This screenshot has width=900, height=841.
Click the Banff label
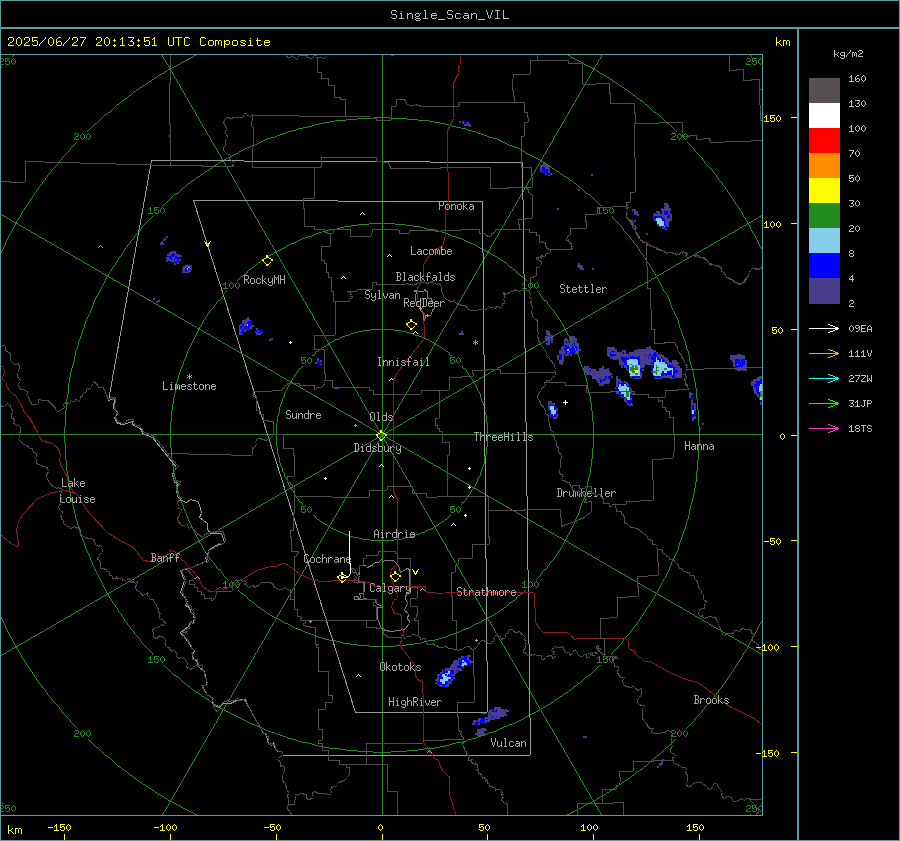165,557
